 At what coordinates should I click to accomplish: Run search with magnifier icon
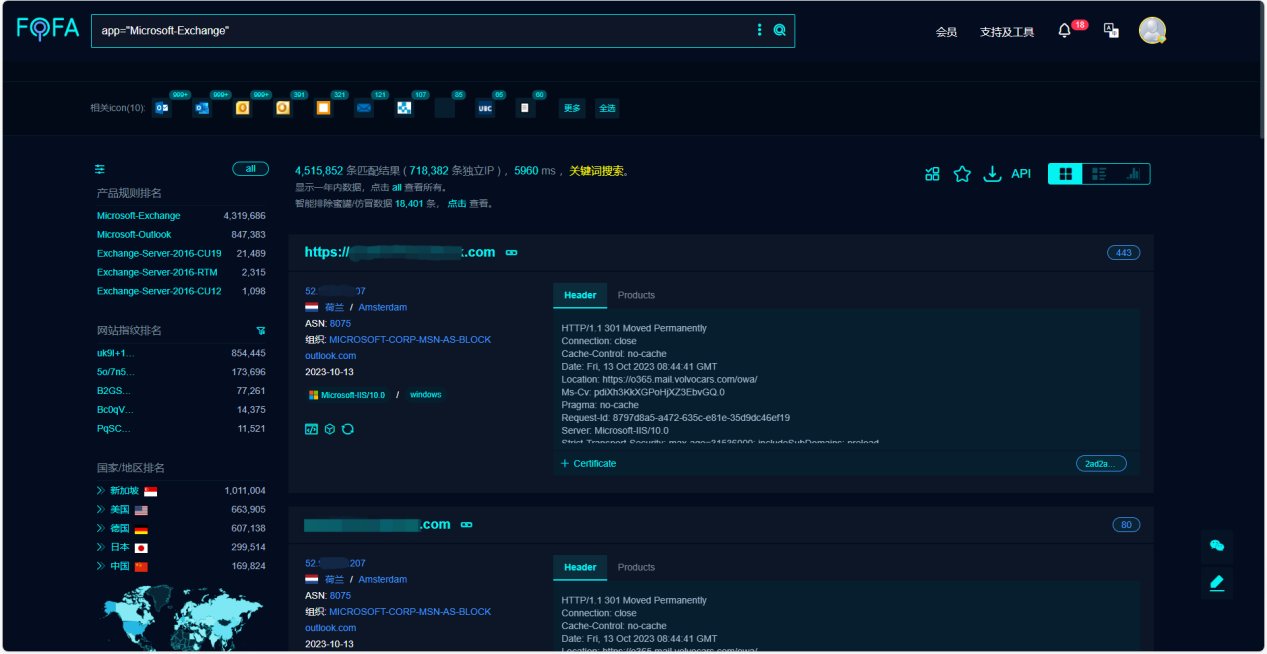[x=780, y=30]
